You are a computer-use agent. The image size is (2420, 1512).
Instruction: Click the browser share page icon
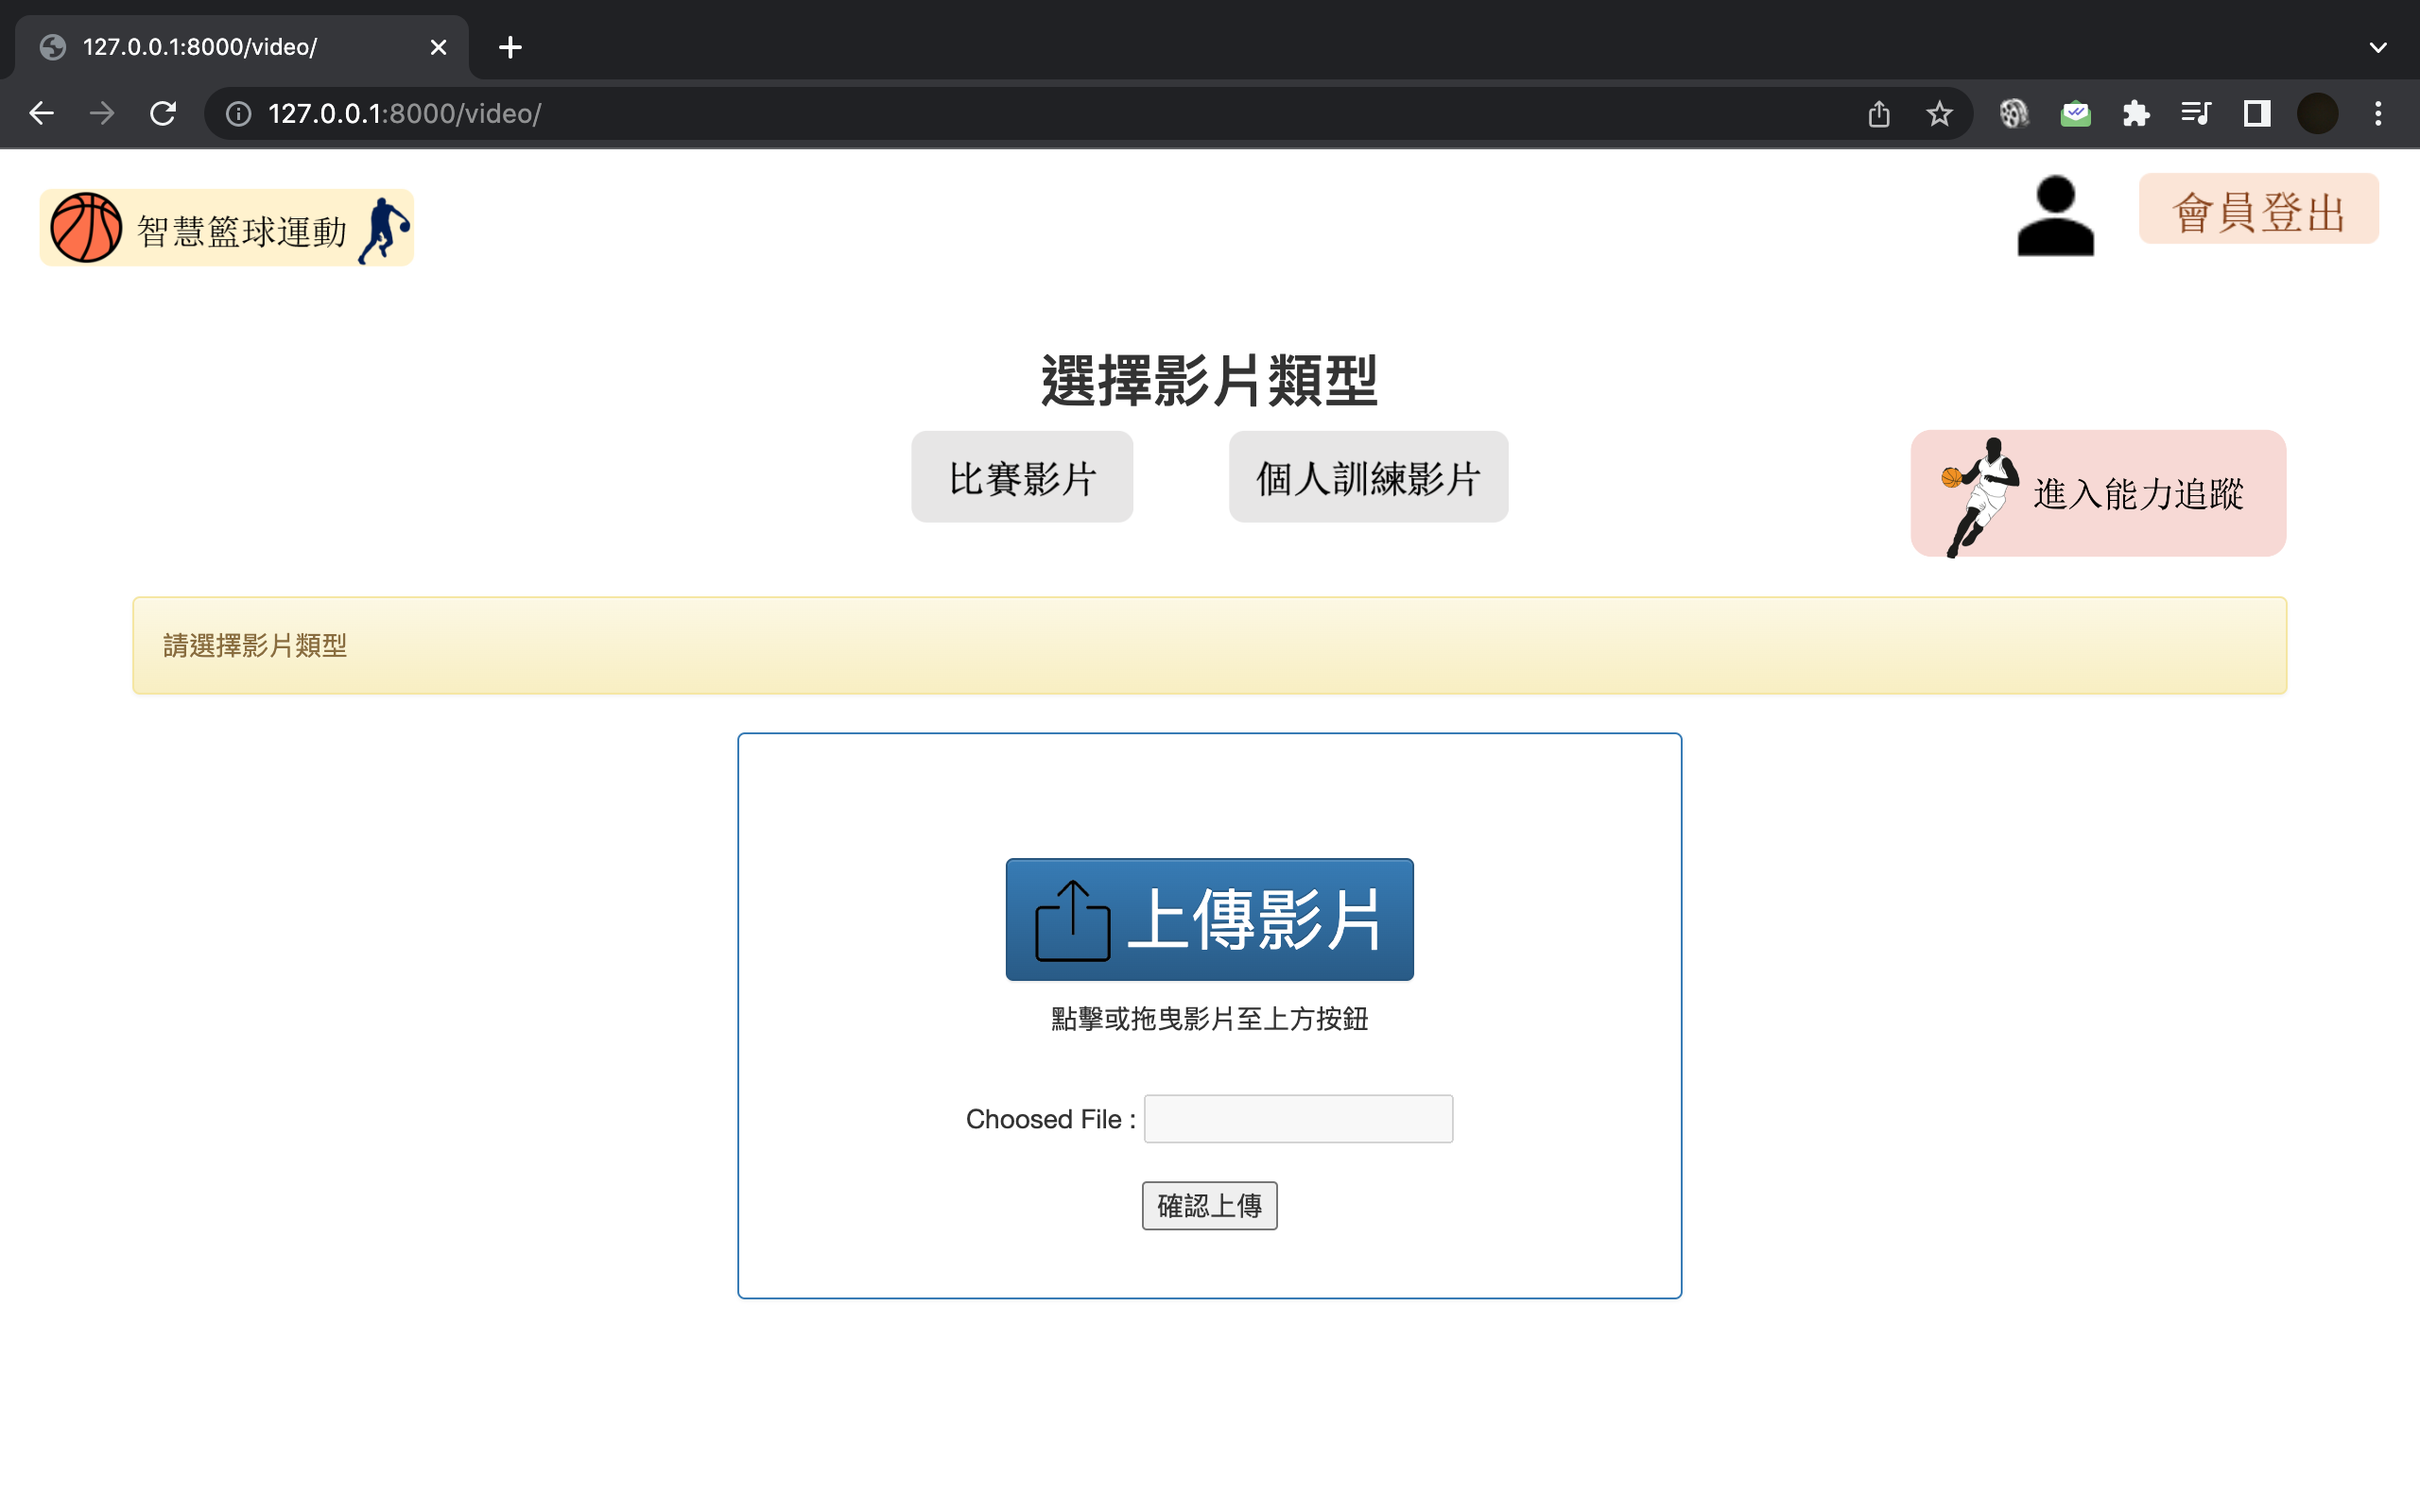coord(1879,114)
